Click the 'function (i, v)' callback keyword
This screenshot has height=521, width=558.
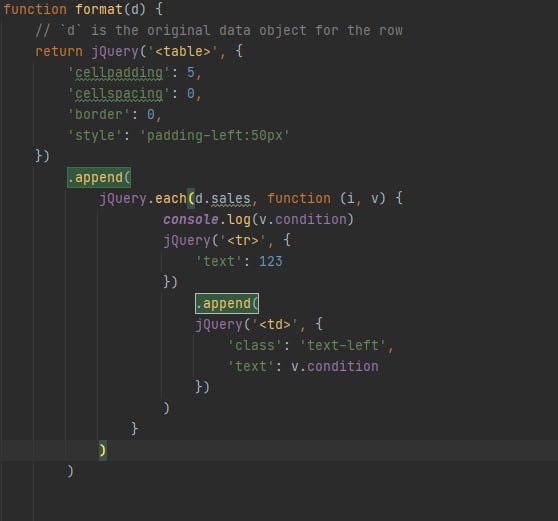point(326,199)
